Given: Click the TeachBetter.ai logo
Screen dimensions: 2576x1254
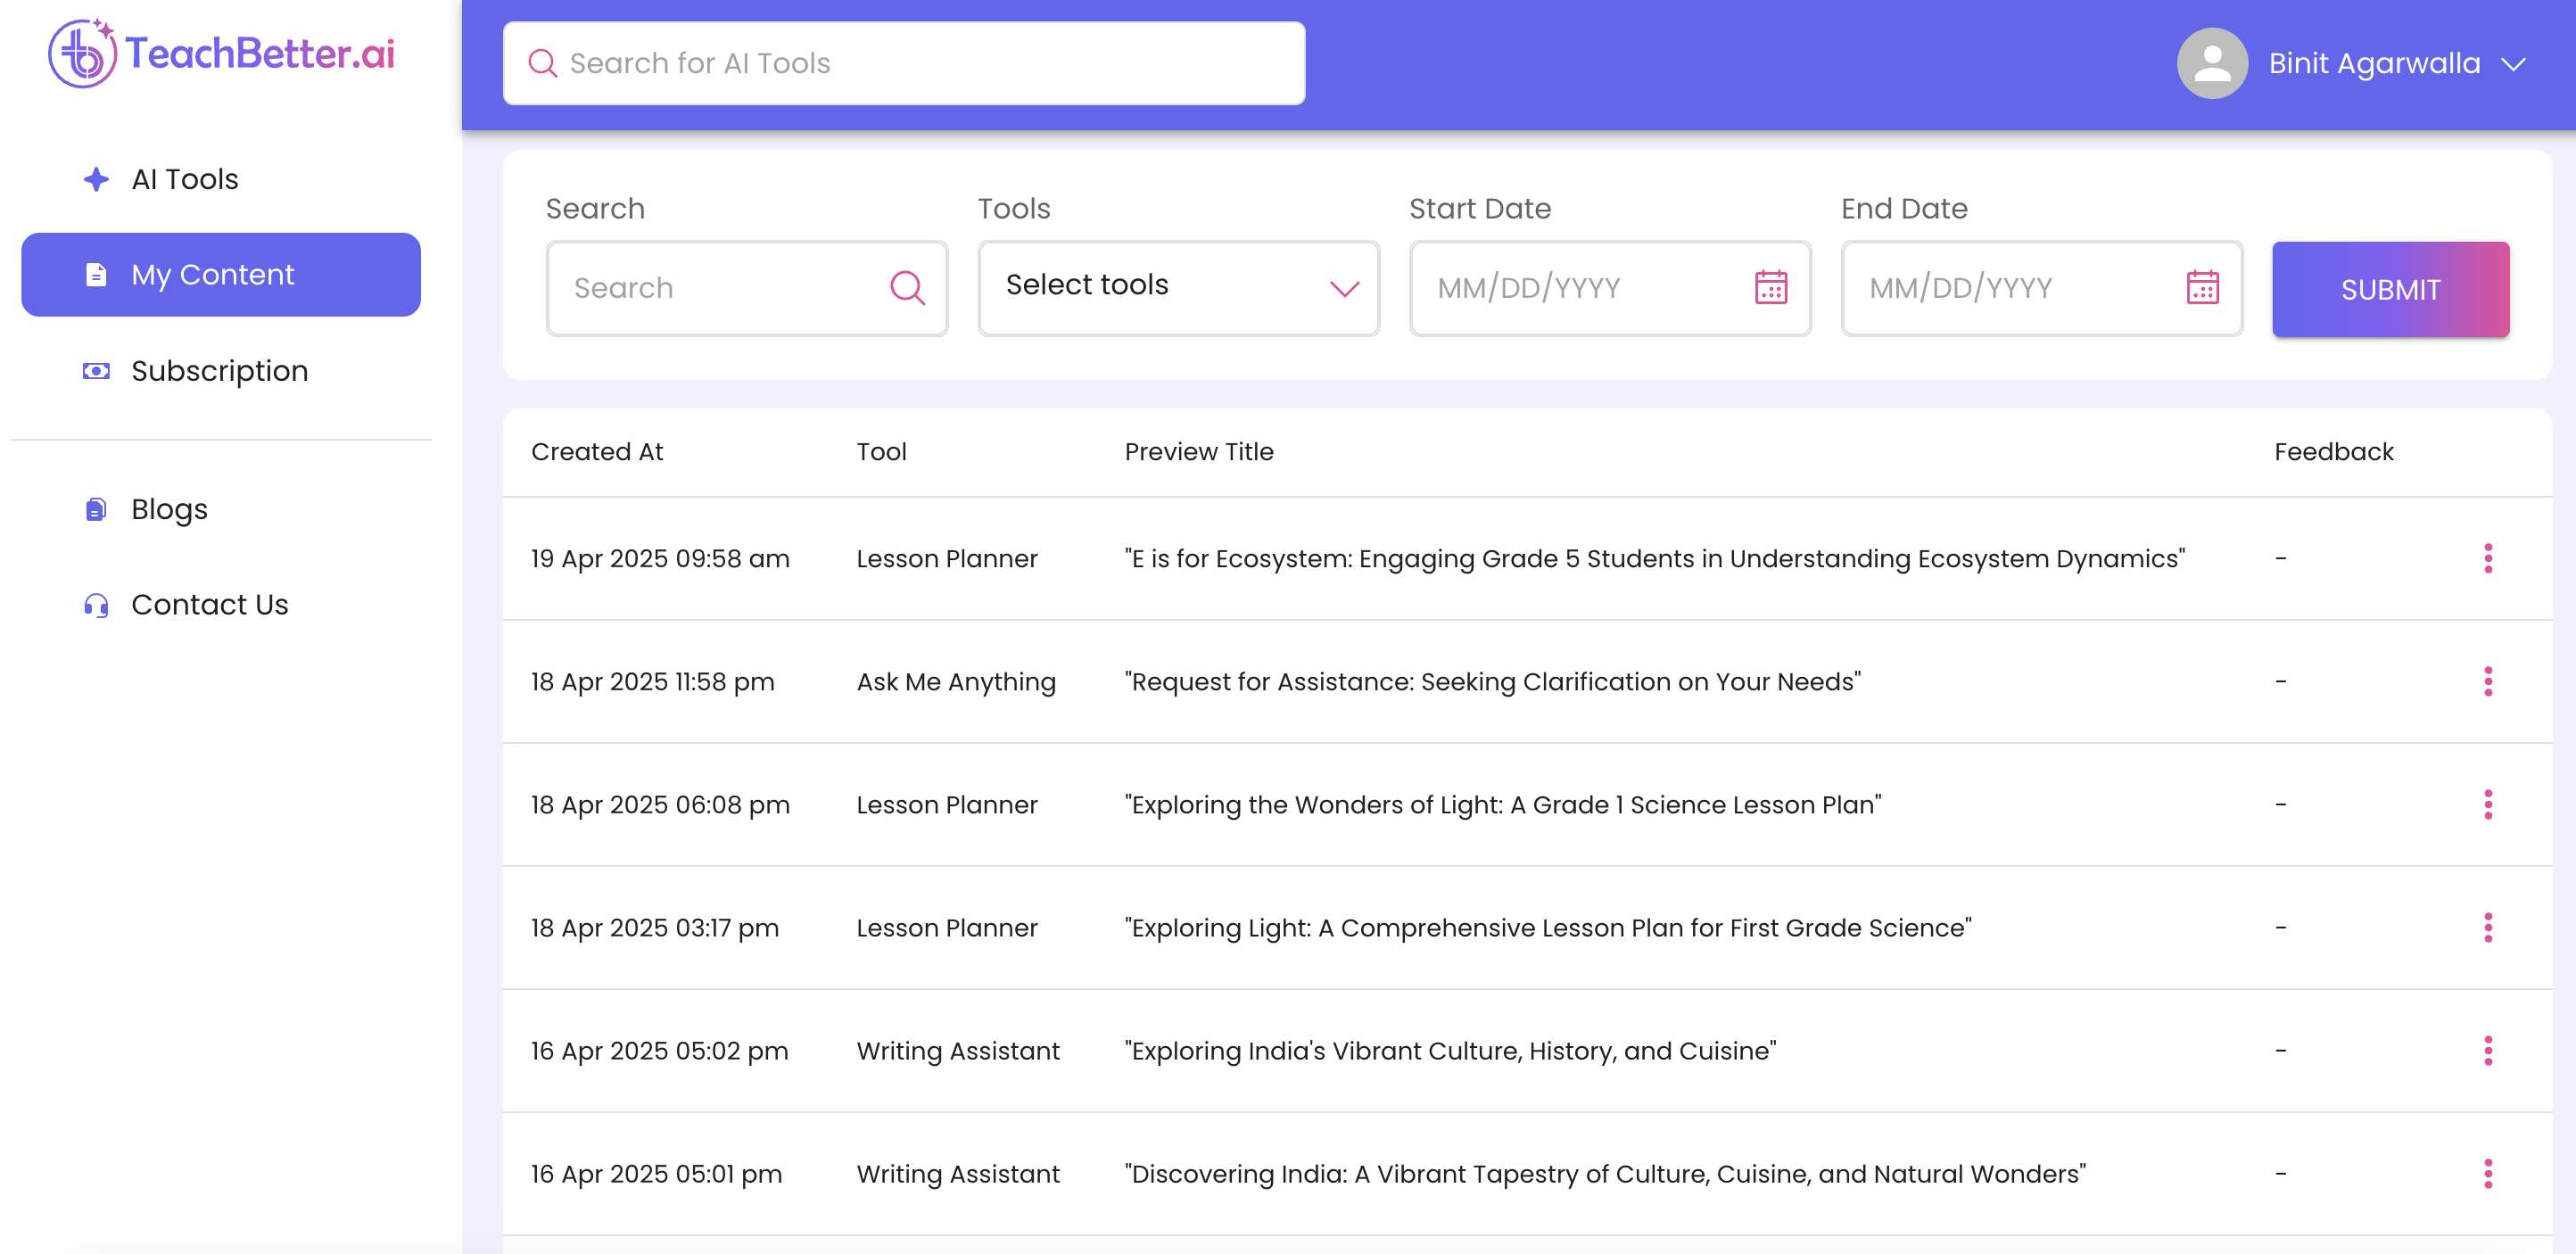Looking at the screenshot, I should click(222, 54).
